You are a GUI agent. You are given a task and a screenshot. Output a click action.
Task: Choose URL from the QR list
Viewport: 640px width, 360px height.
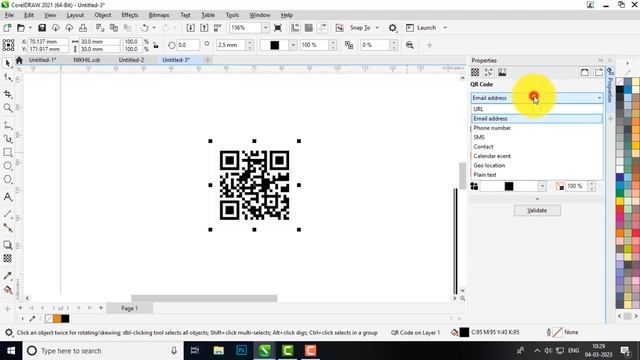[537, 109]
